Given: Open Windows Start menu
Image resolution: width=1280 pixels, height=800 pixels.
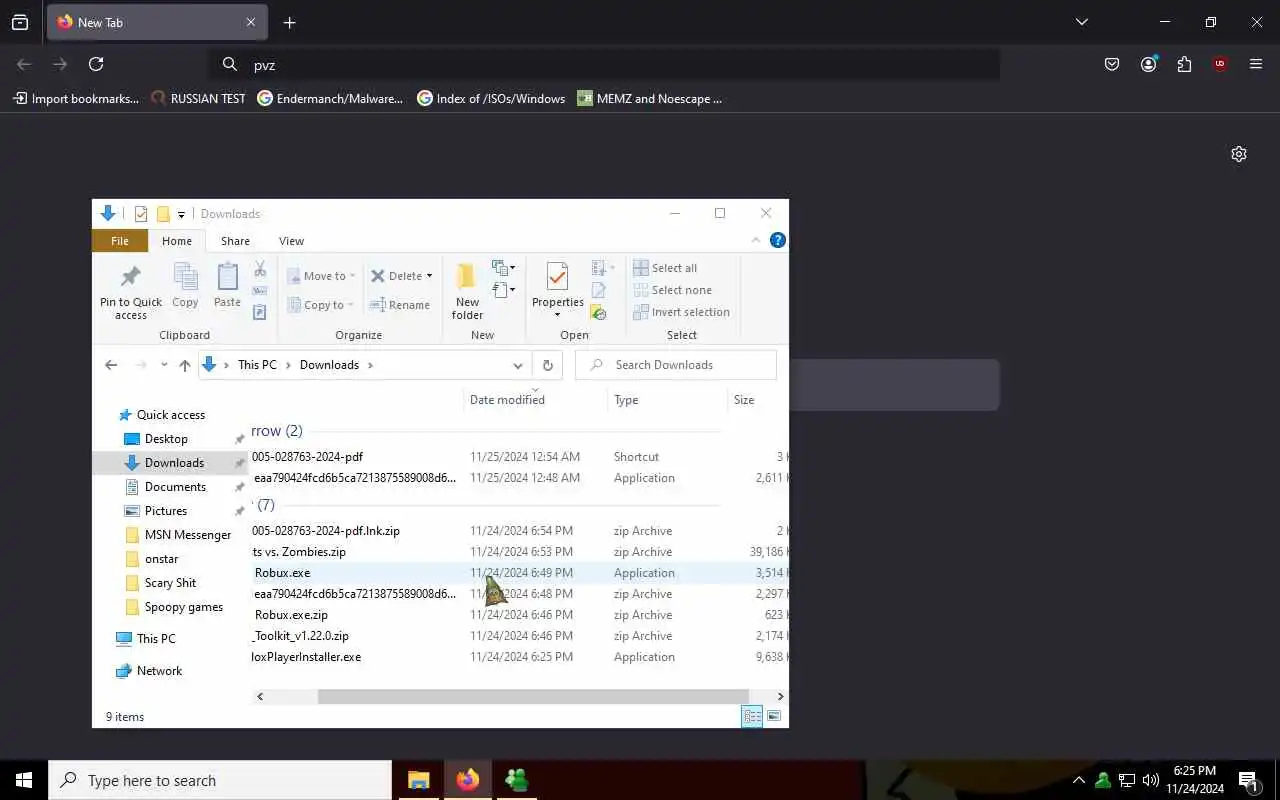Looking at the screenshot, I should (24, 780).
